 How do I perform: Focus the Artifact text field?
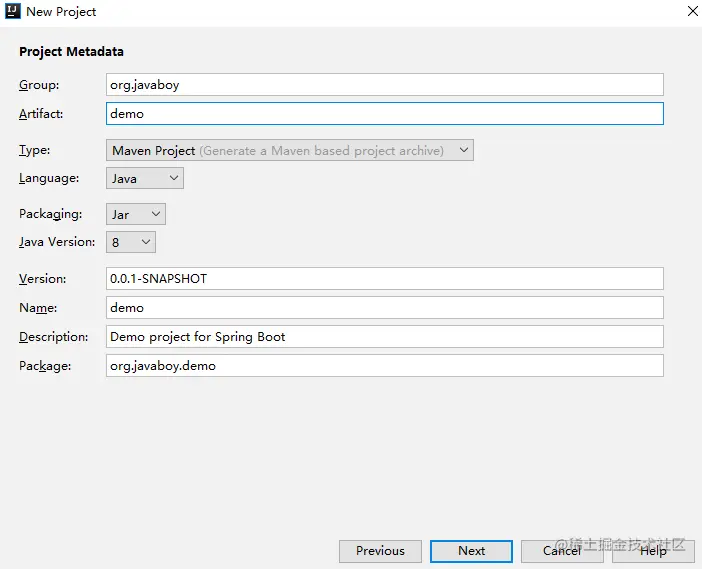385,114
